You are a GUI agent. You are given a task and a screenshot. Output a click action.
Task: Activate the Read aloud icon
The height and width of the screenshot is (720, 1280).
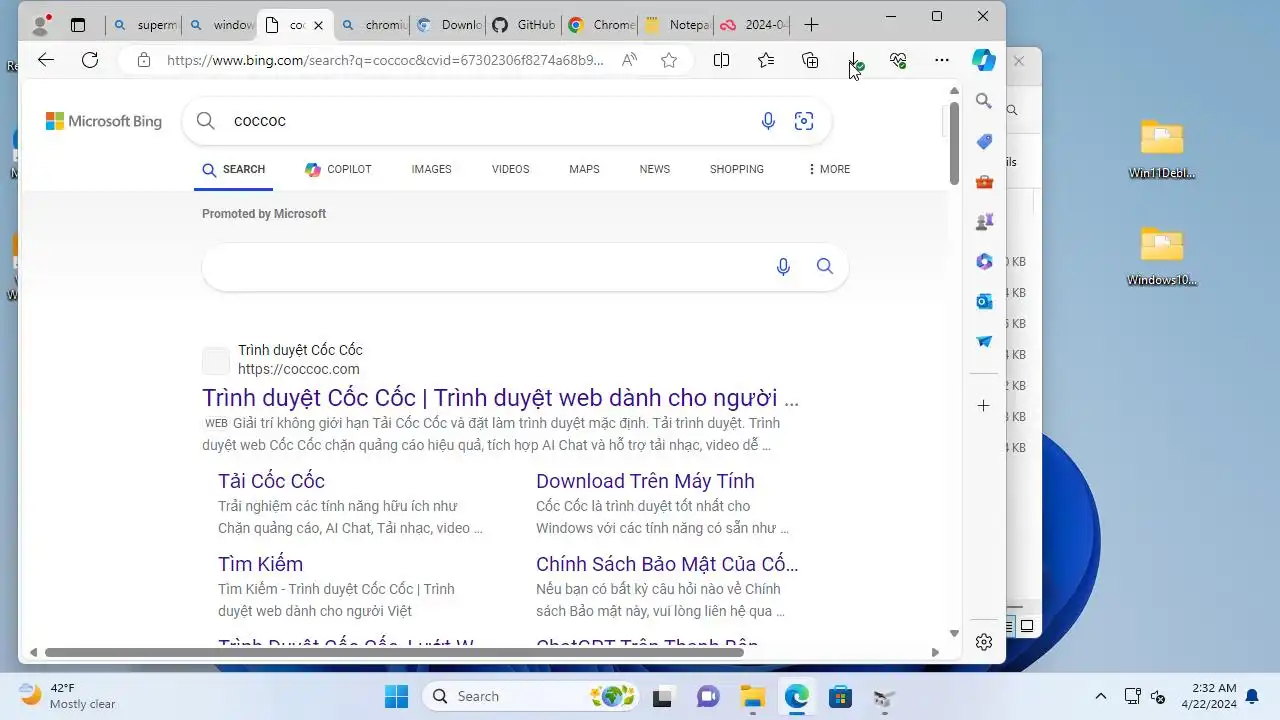[x=629, y=60]
